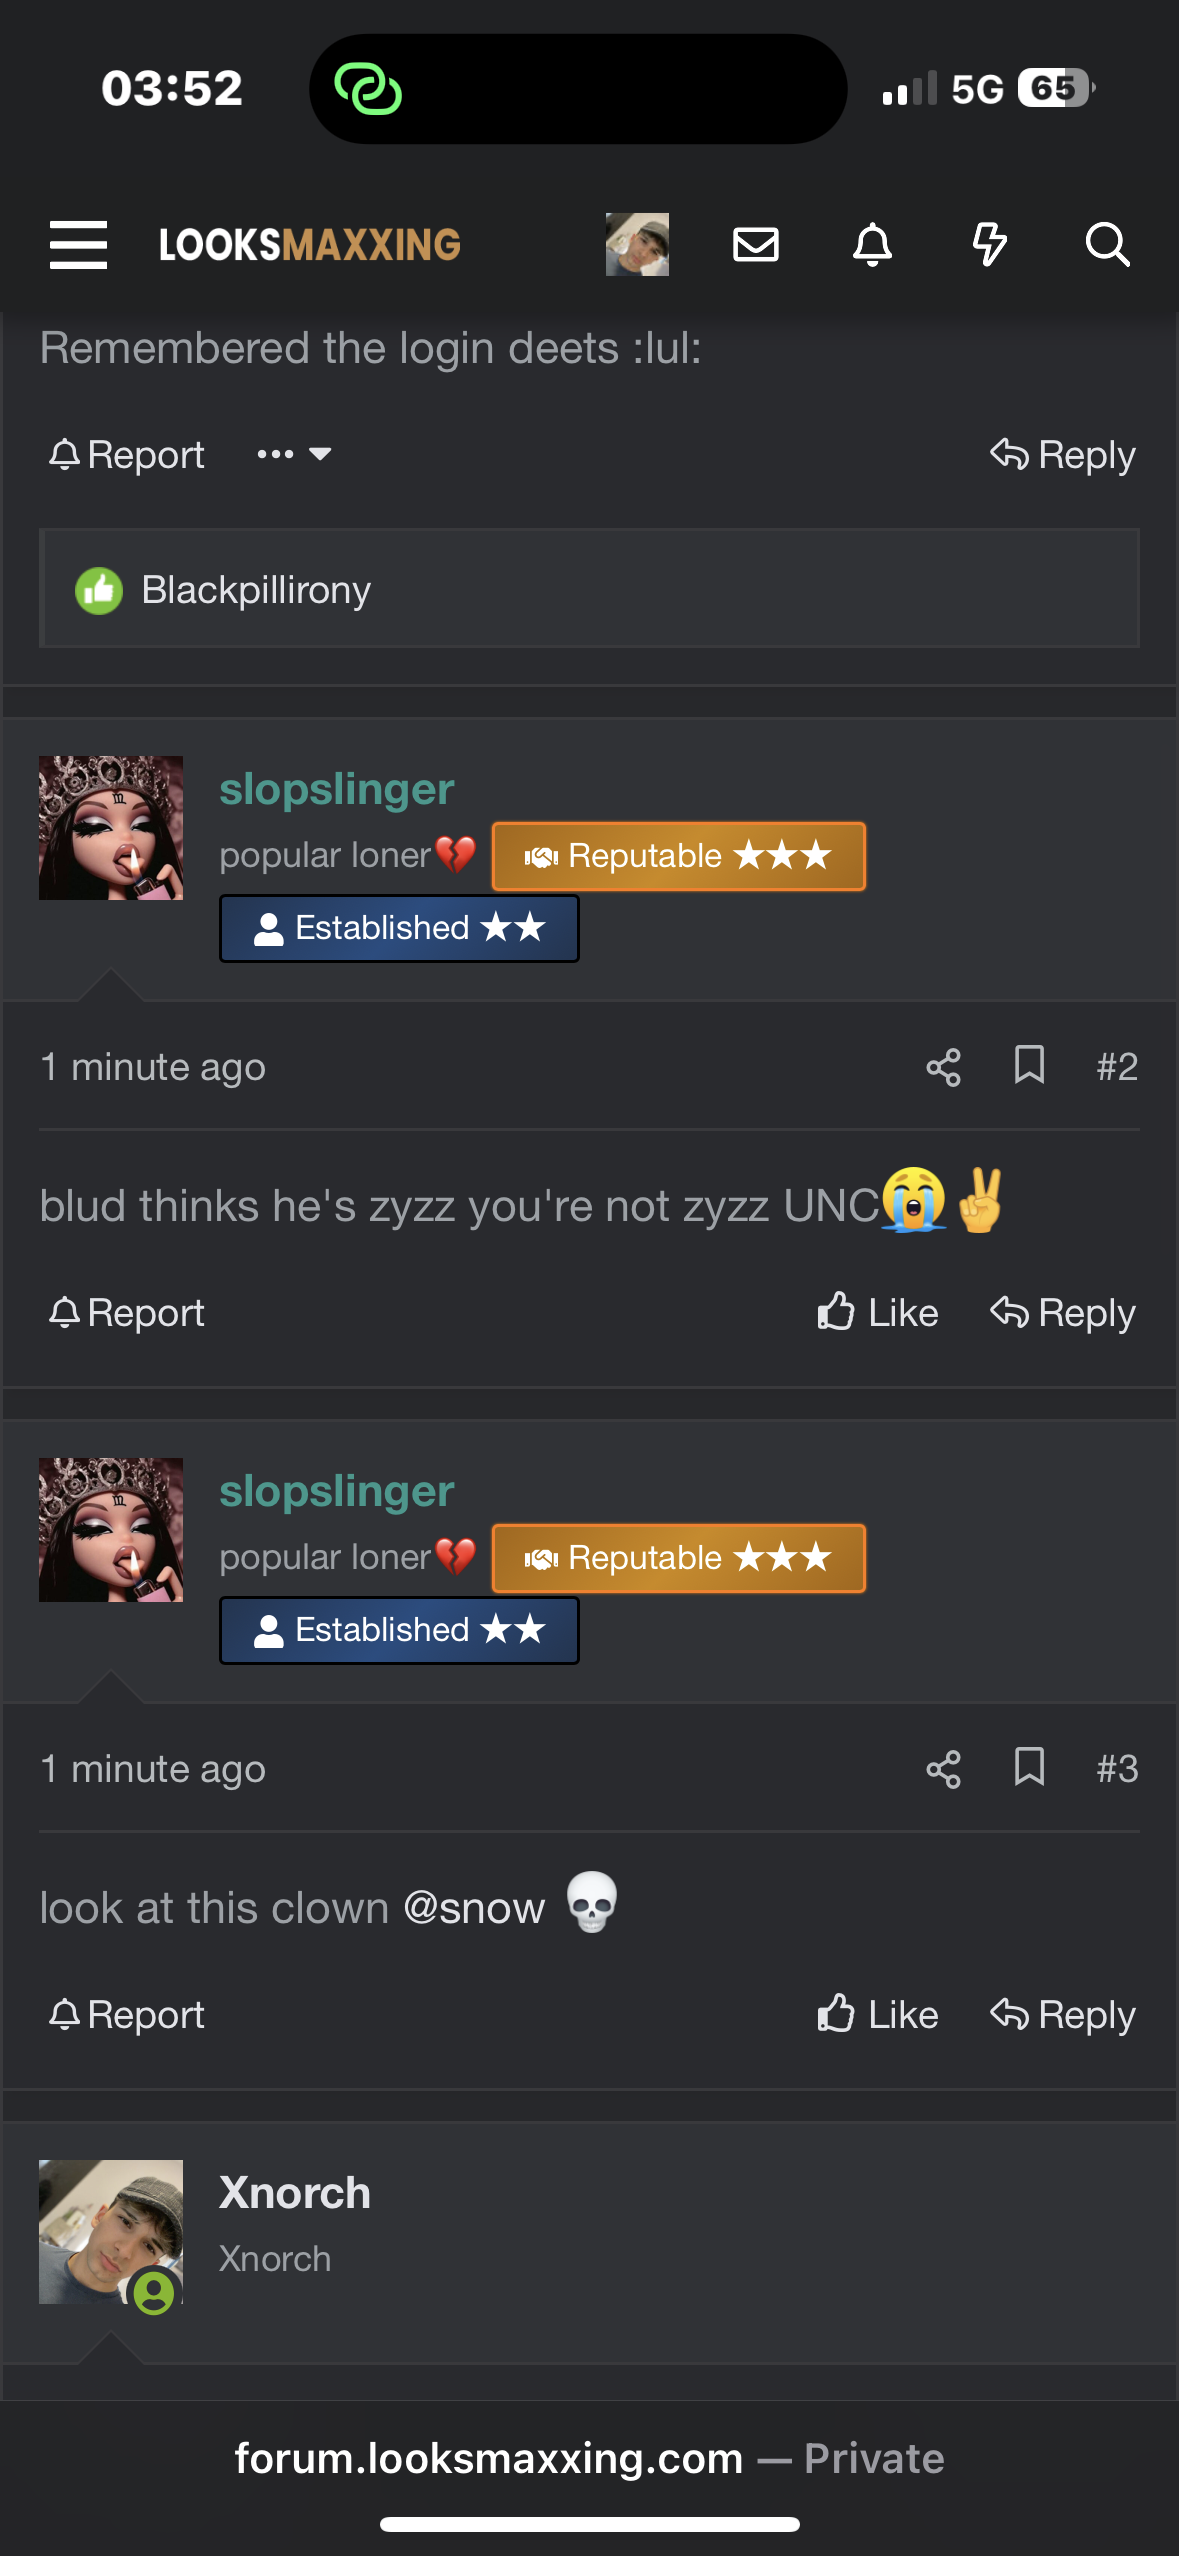This screenshot has height=2556, width=1179.
Task: Open Blackpillirony in the likes bar
Action: (256, 589)
